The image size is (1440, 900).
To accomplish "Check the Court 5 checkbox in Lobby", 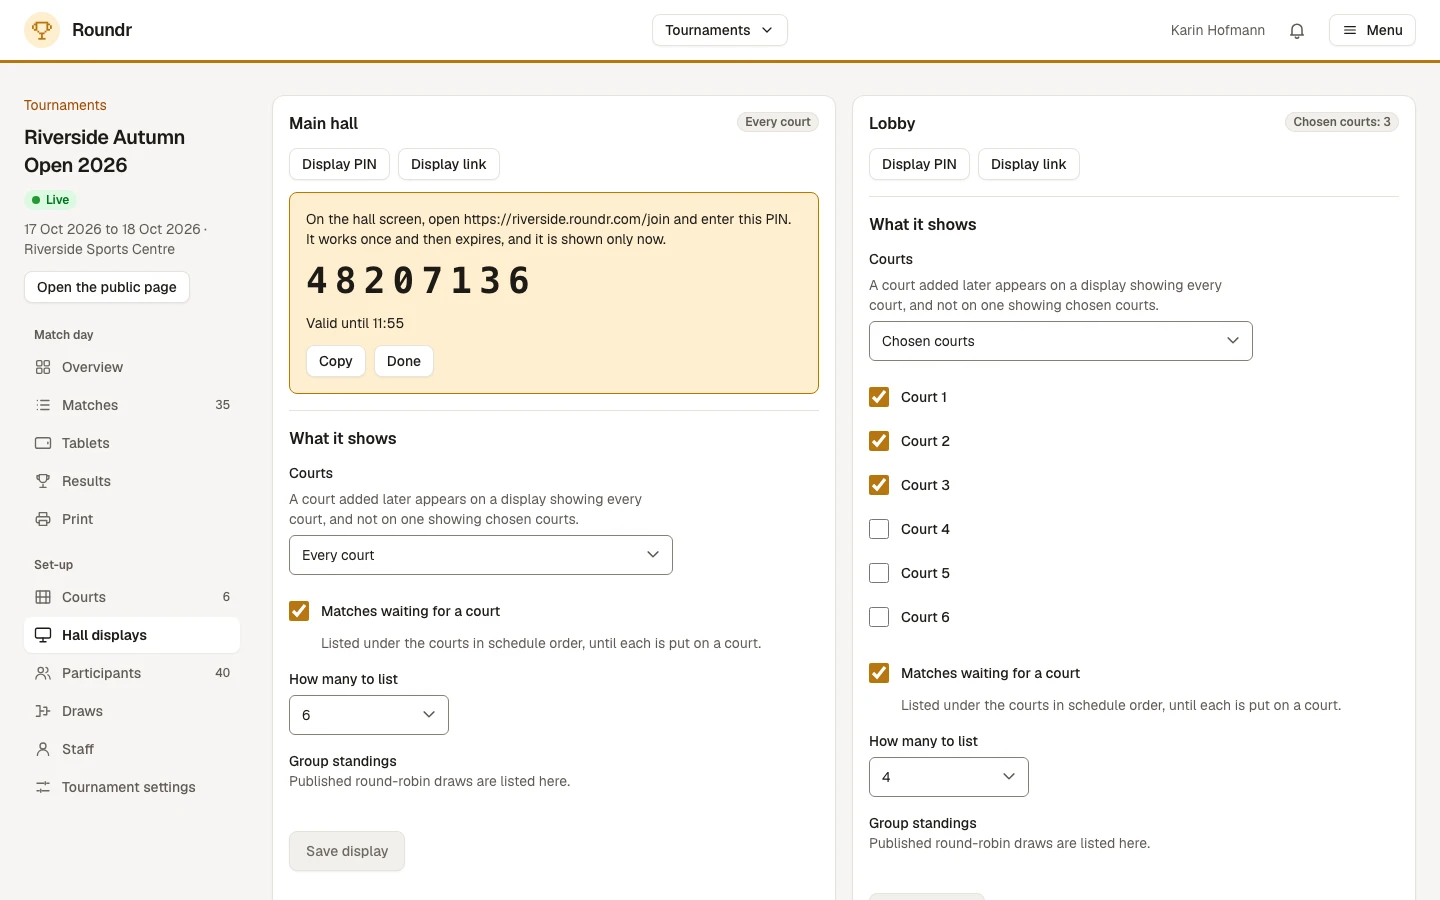I will 879,573.
